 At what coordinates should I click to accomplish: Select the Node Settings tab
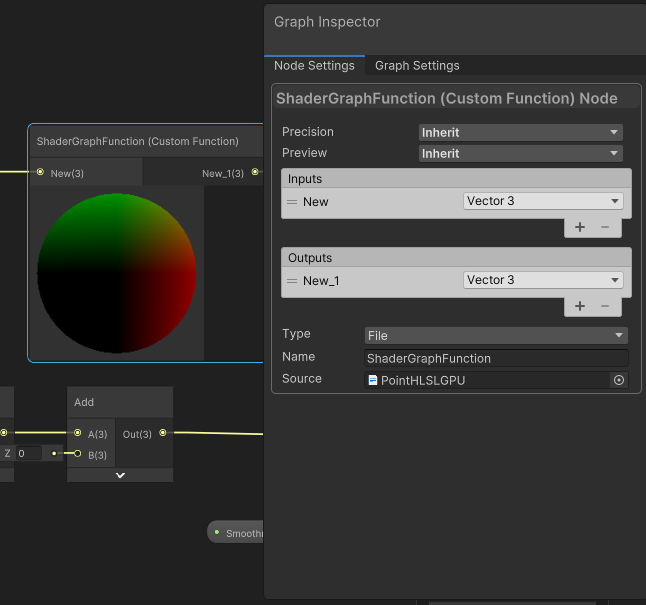[x=314, y=66]
